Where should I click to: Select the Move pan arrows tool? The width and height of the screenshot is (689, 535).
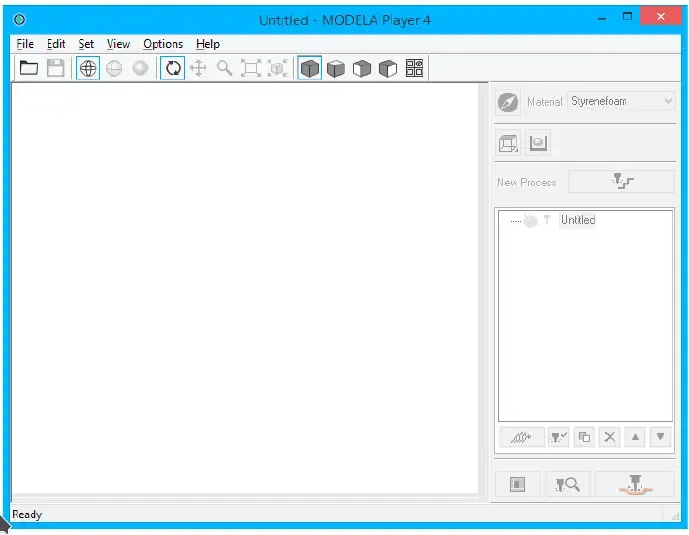tap(199, 68)
